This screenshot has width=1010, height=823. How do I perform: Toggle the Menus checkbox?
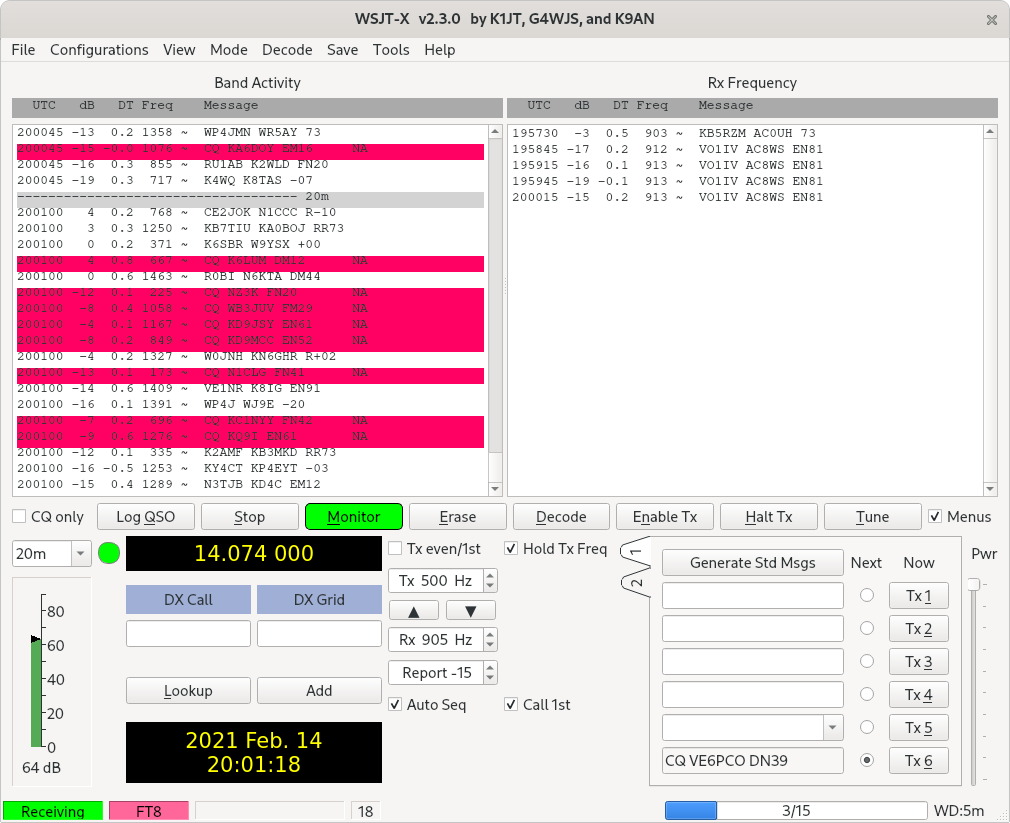pyautogui.click(x=935, y=516)
